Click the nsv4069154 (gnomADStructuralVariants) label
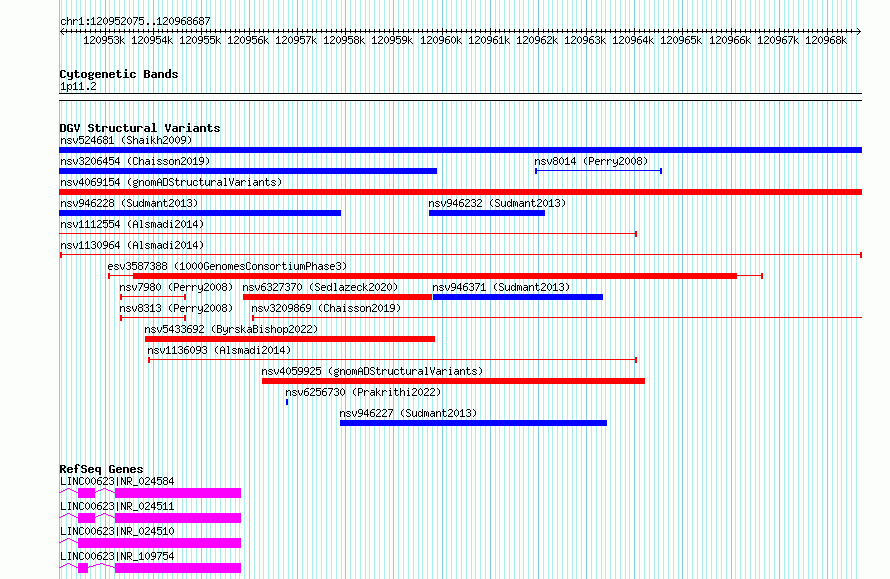Screen dimensions: 890x579 [171, 182]
